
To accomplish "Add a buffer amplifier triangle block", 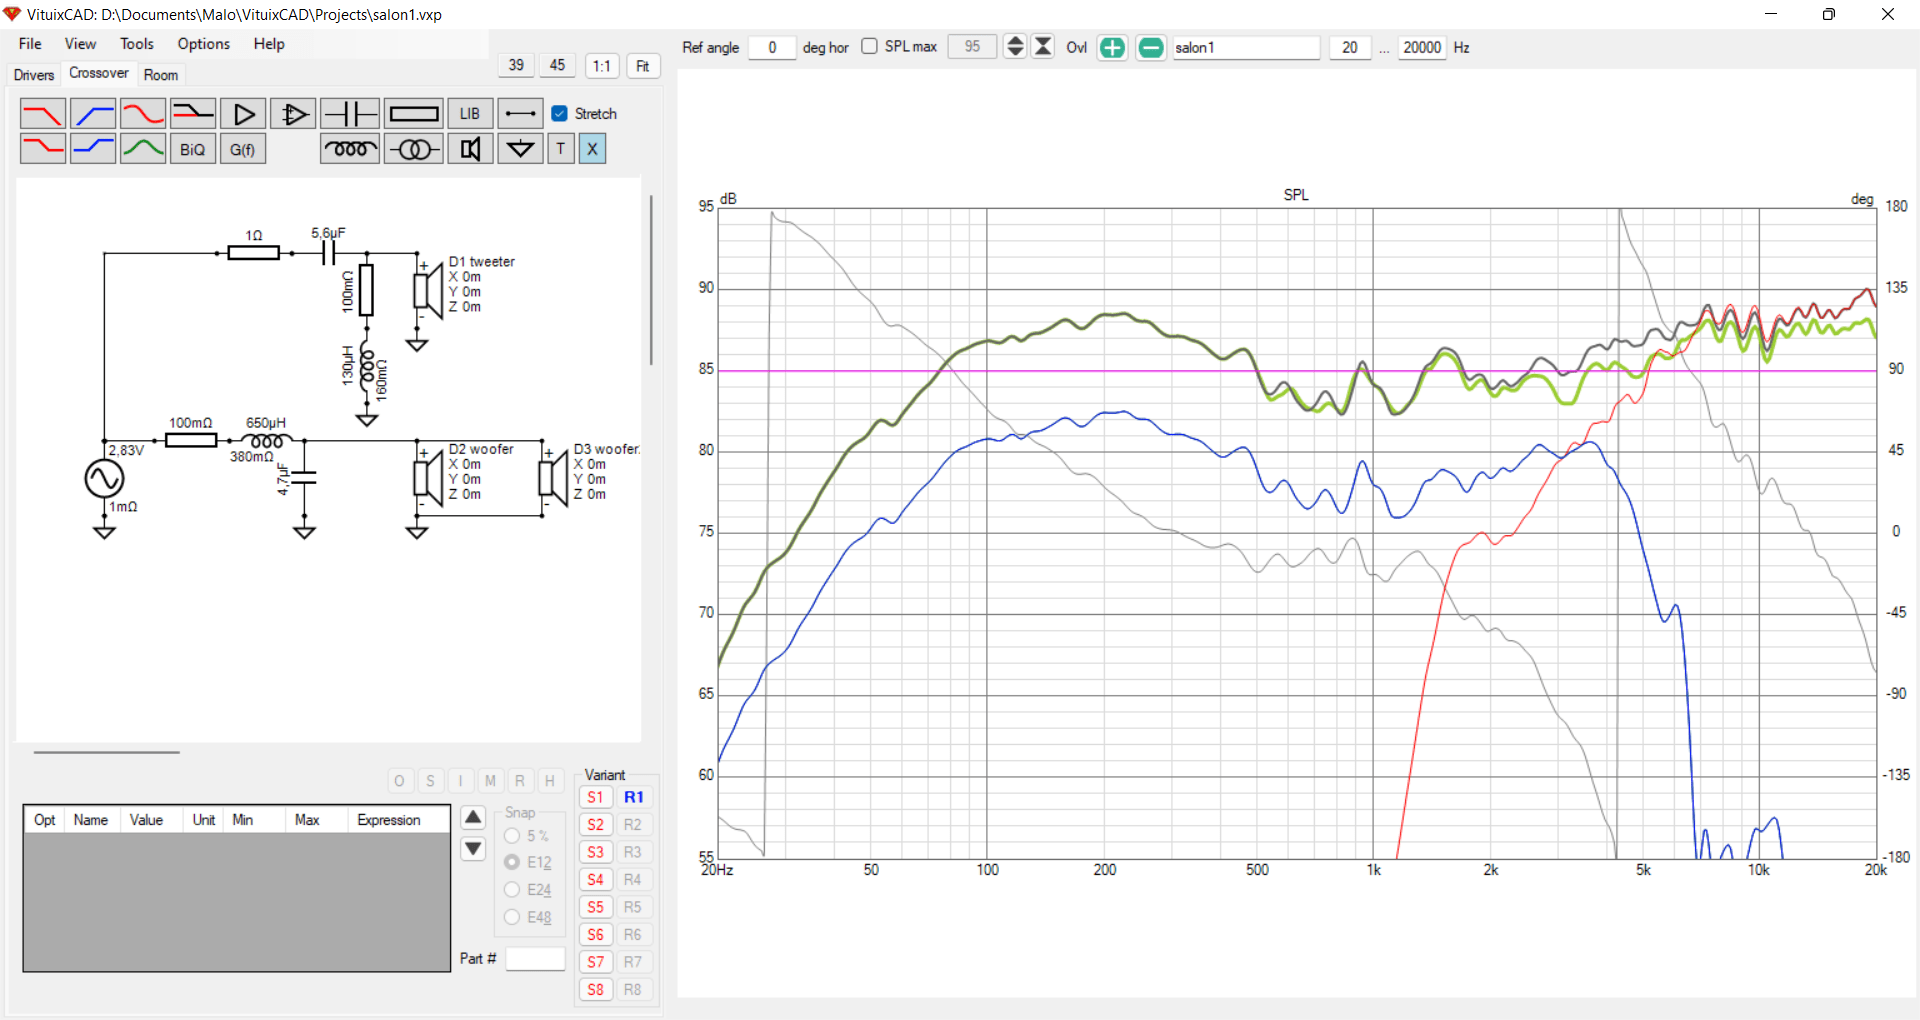I will point(243,114).
